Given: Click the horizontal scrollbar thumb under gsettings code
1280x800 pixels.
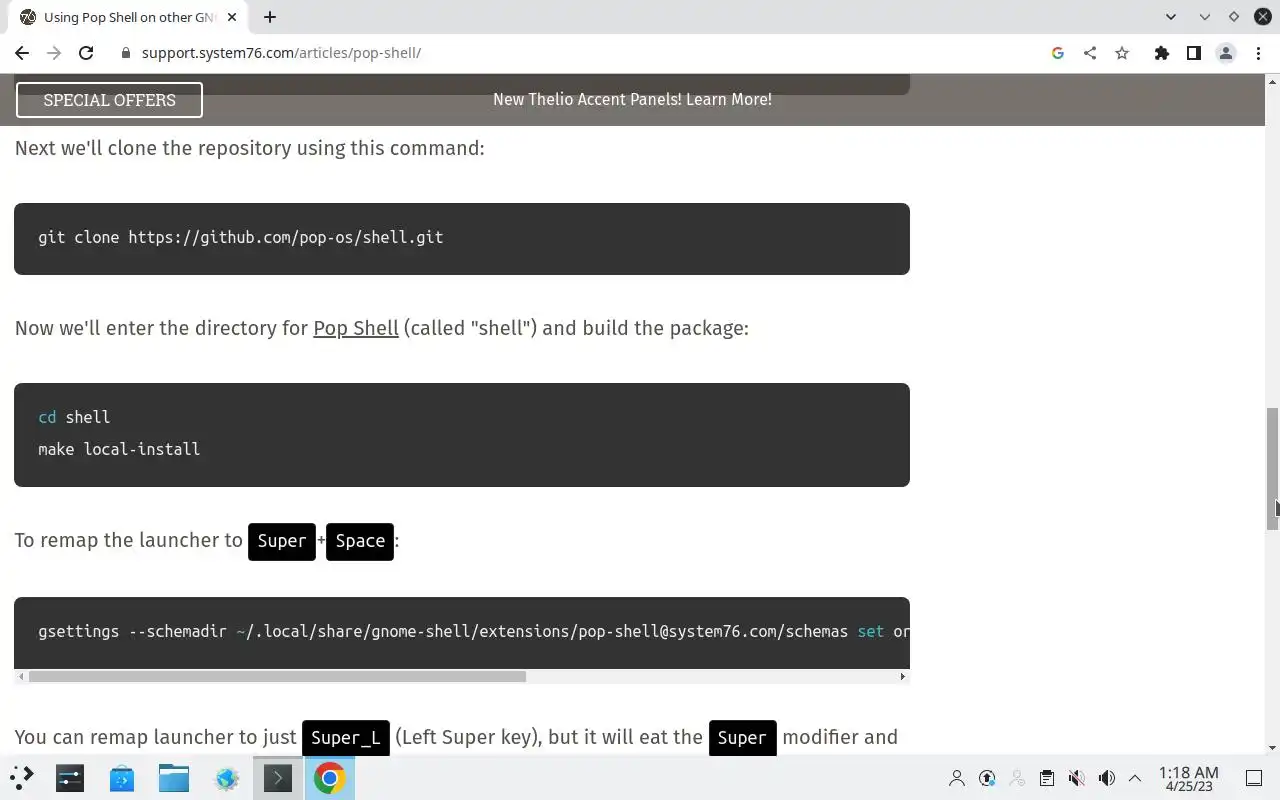Looking at the screenshot, I should click(277, 676).
